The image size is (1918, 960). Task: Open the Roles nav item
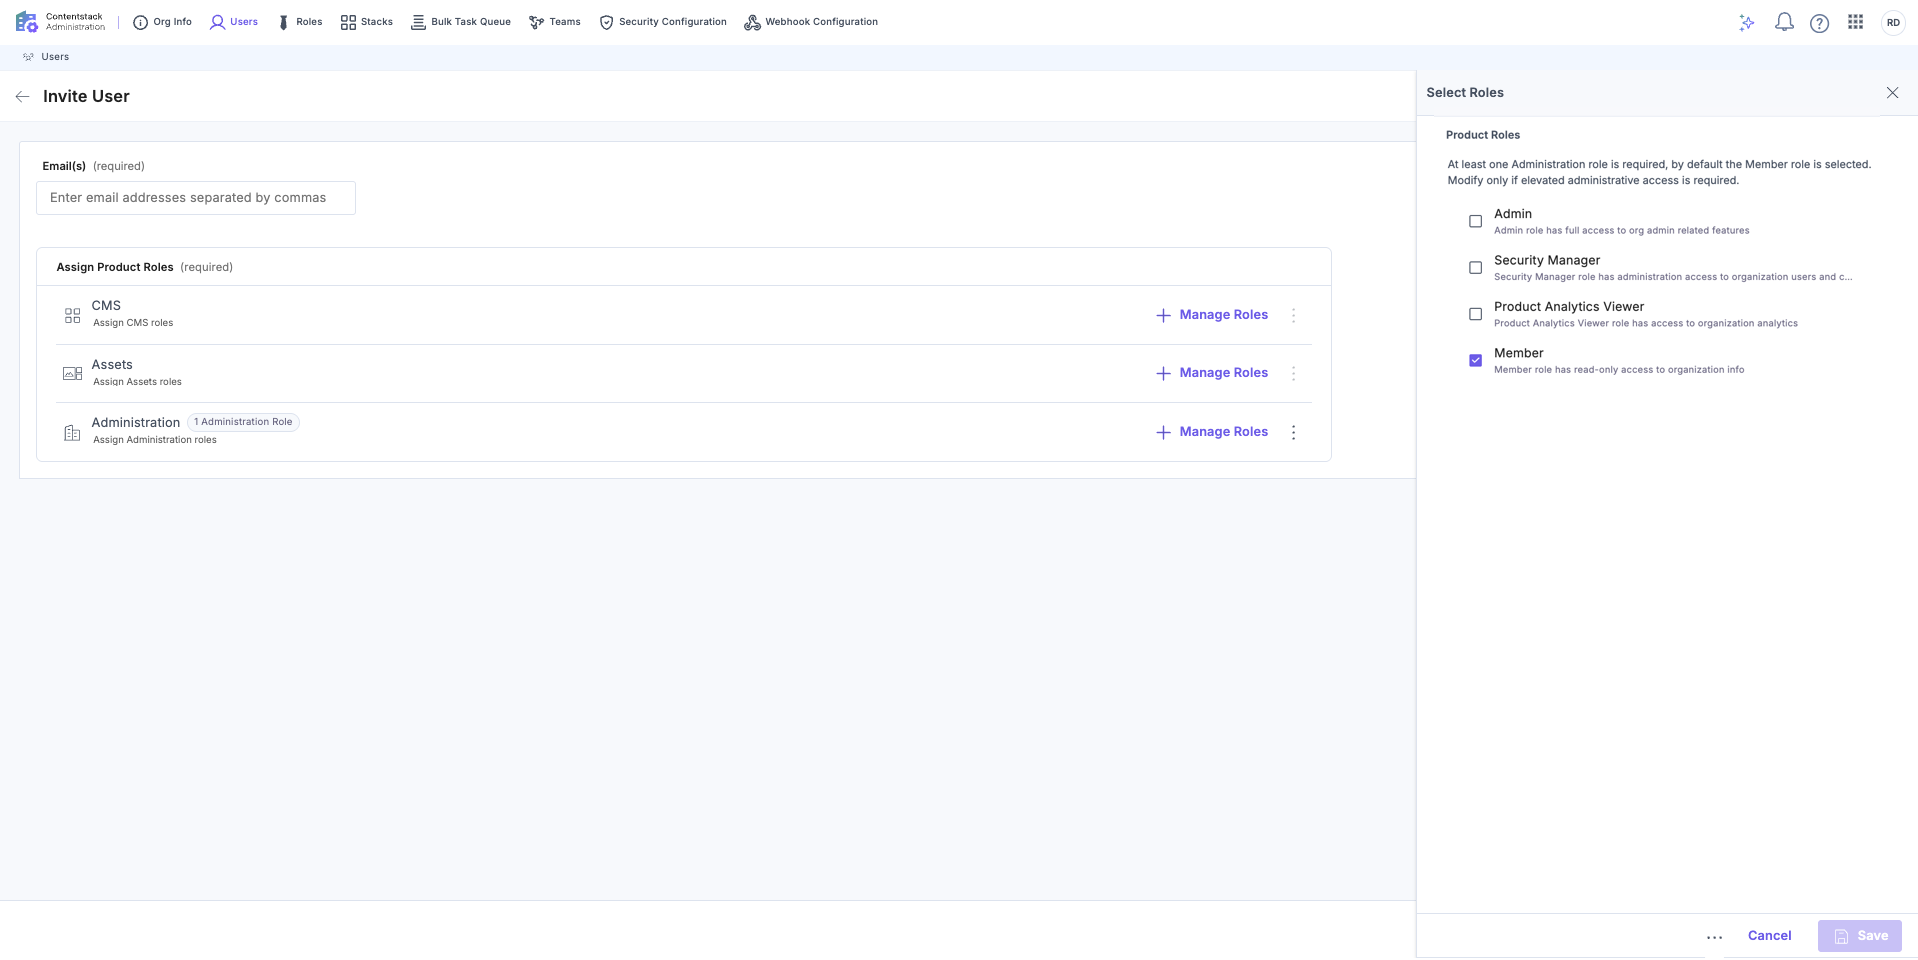300,22
